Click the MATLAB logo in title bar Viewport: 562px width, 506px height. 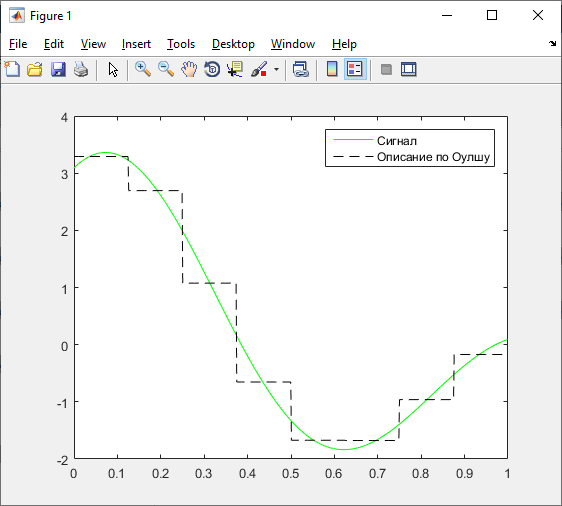[x=16, y=16]
